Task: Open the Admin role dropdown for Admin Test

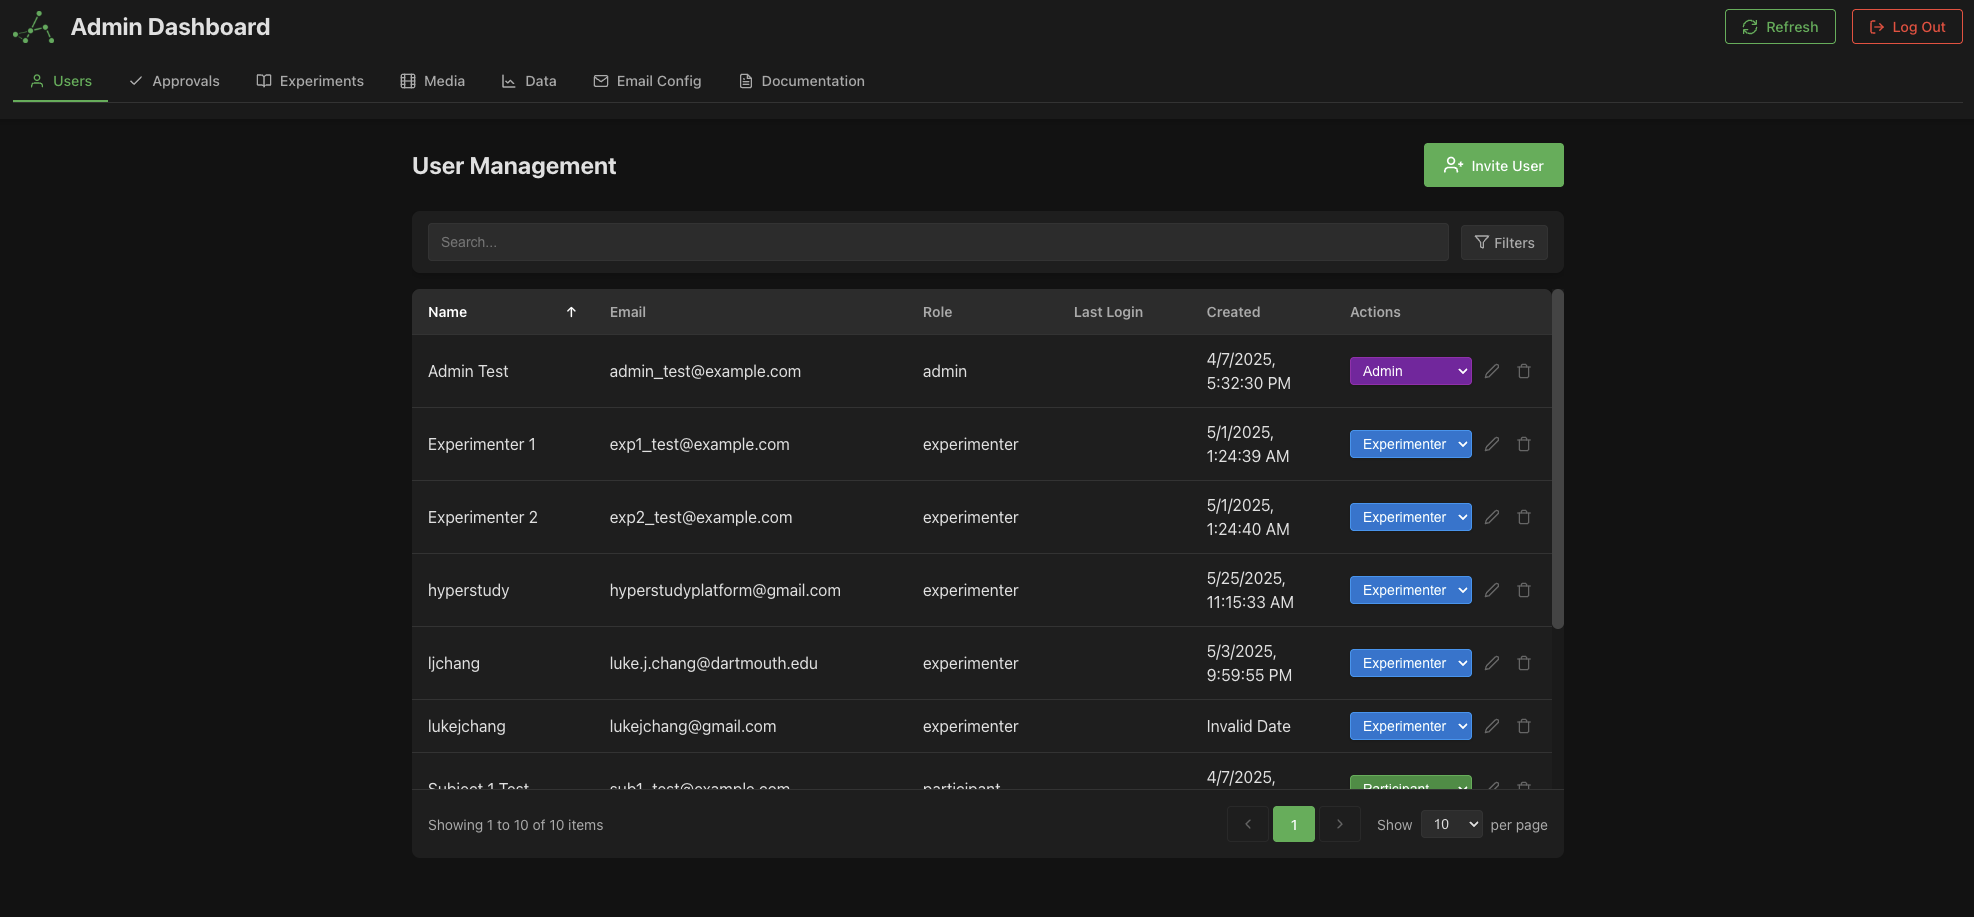Action: [x=1410, y=371]
